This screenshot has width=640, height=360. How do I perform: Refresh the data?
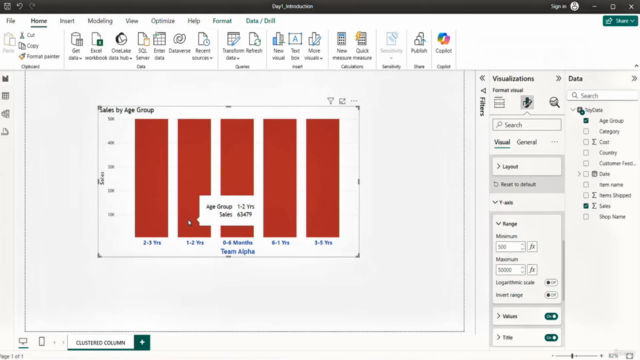[254, 43]
